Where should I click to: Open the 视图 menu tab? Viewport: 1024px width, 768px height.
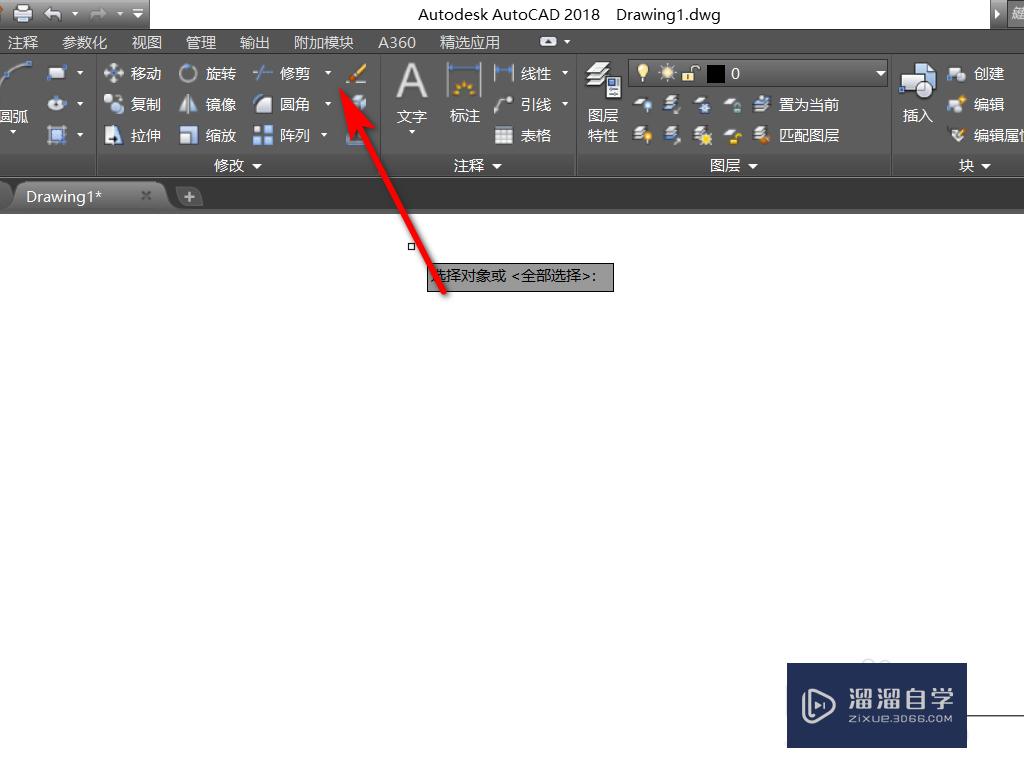point(145,42)
